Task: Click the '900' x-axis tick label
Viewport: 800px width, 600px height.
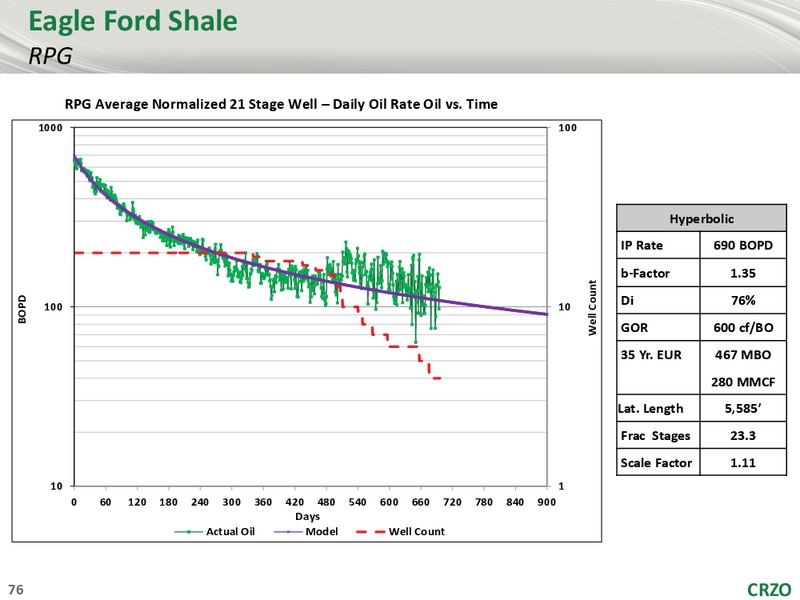Action: (x=546, y=502)
